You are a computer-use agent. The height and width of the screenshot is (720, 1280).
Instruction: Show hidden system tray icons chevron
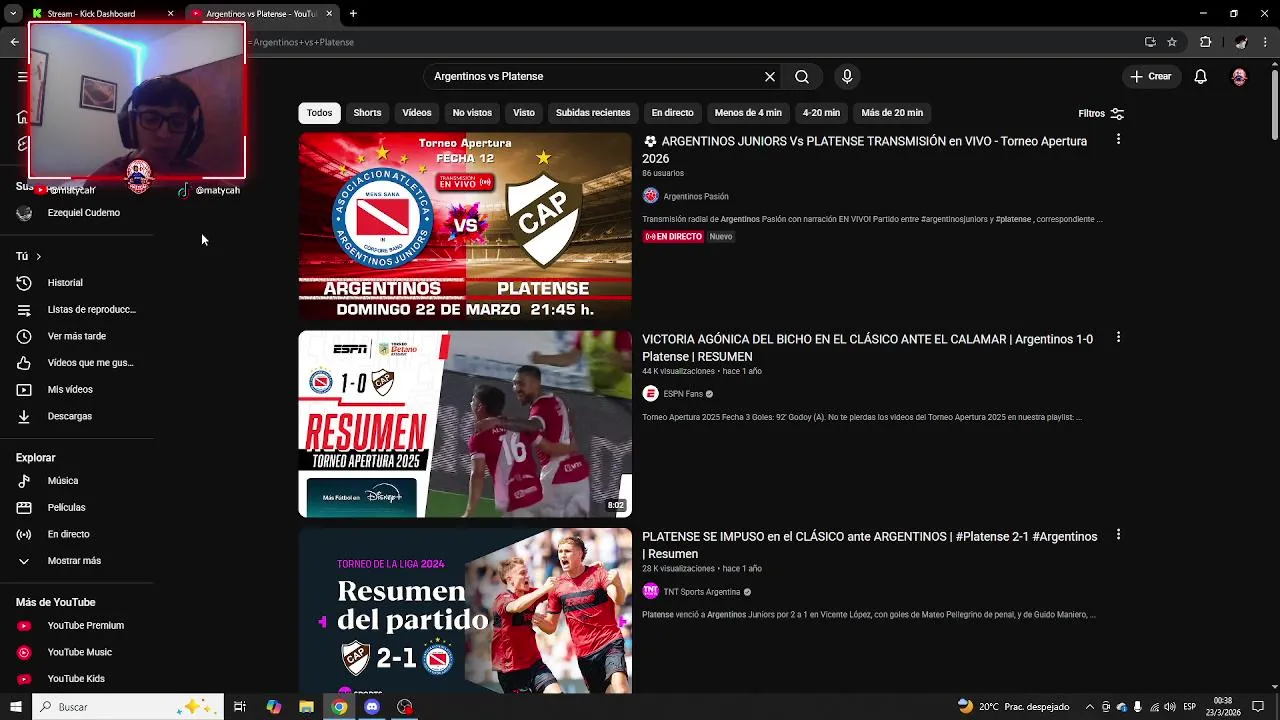click(1090, 707)
